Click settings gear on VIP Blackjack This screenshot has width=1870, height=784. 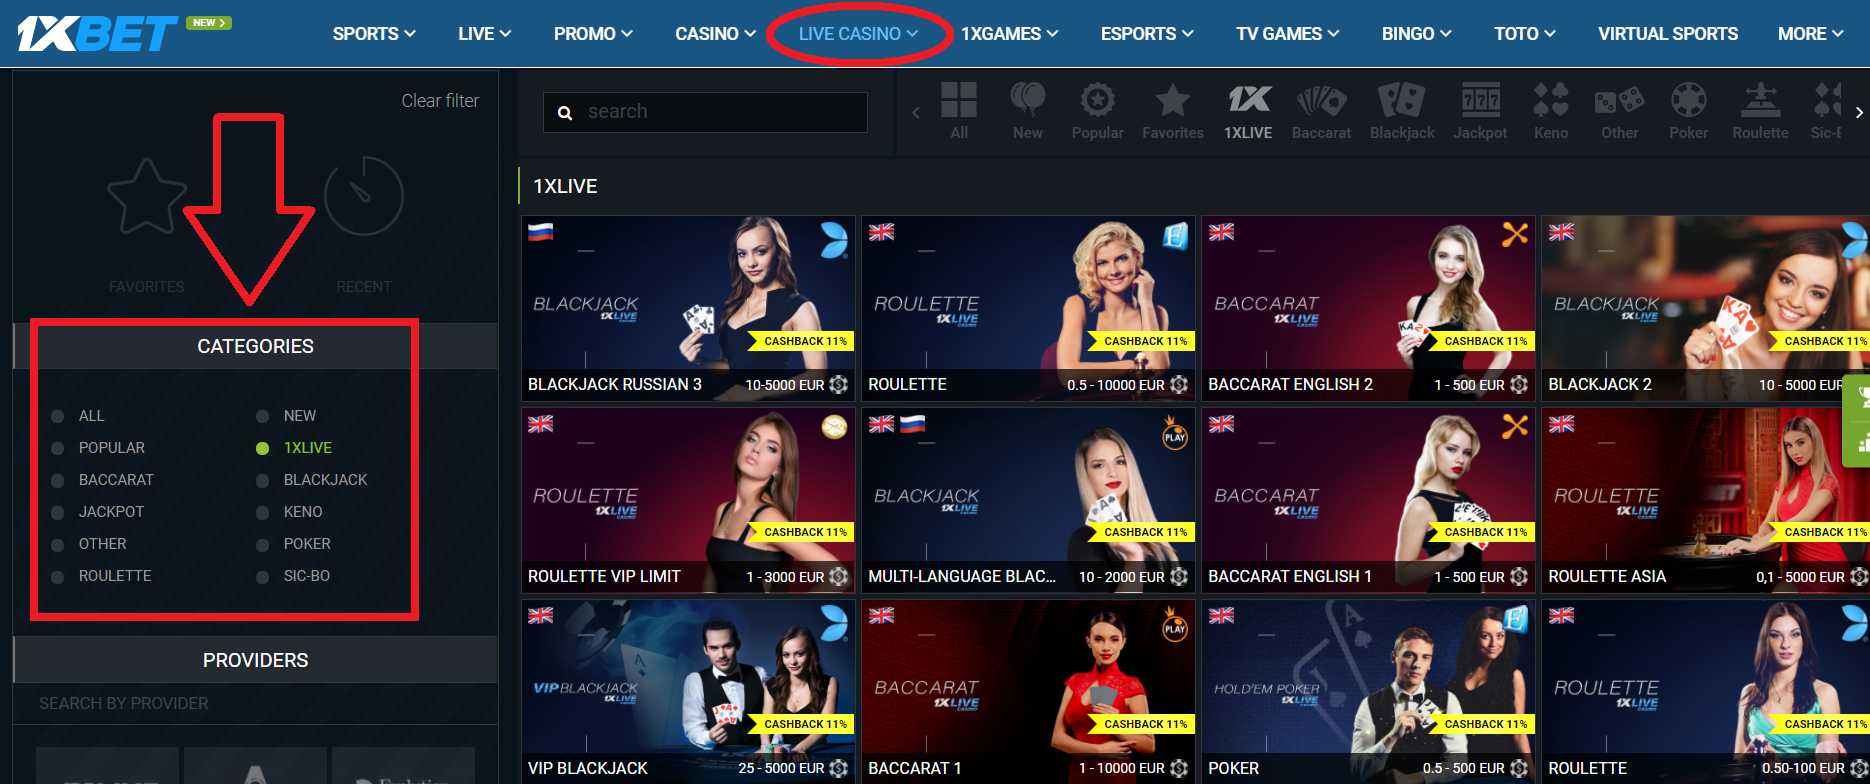tap(839, 768)
